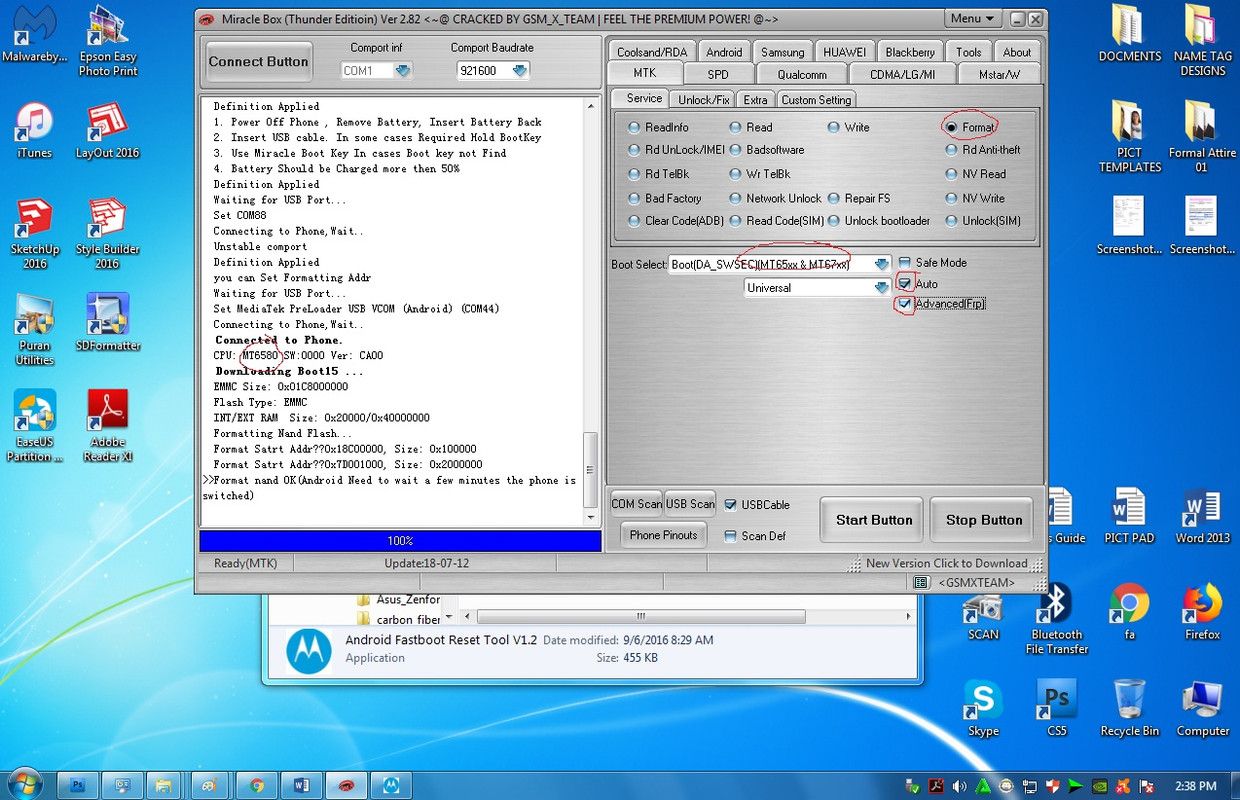
Task: Select the NV Read radio option
Action: [x=975, y=174]
